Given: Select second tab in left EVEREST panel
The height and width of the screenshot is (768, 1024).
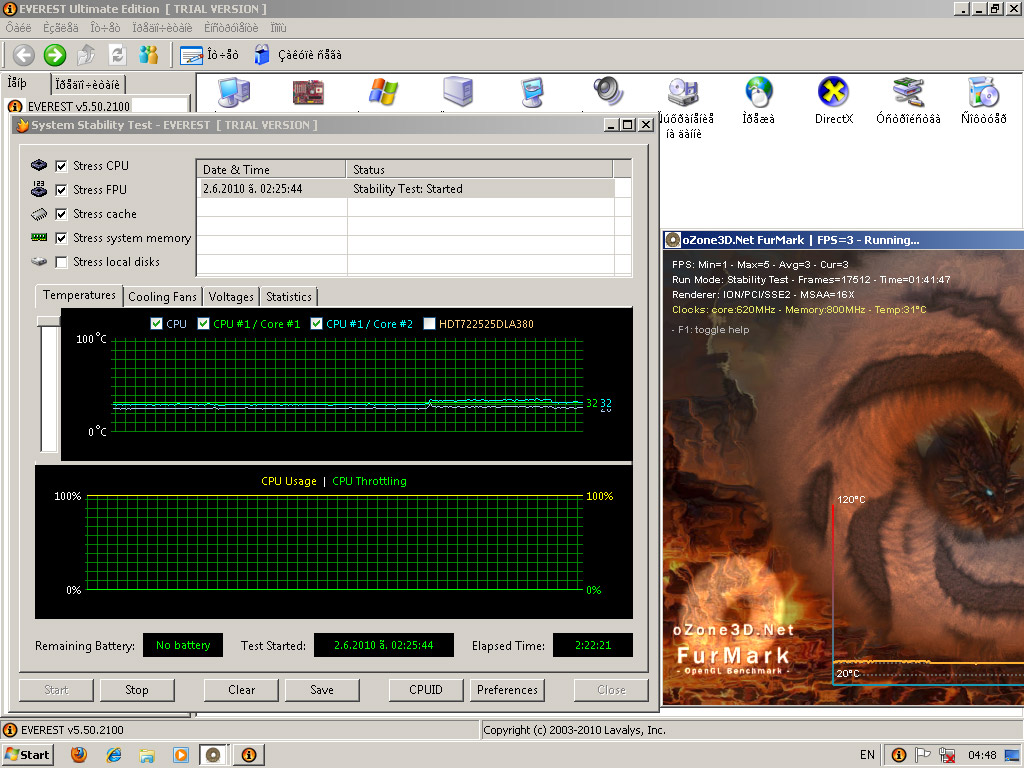Looking at the screenshot, I should 88,85.
